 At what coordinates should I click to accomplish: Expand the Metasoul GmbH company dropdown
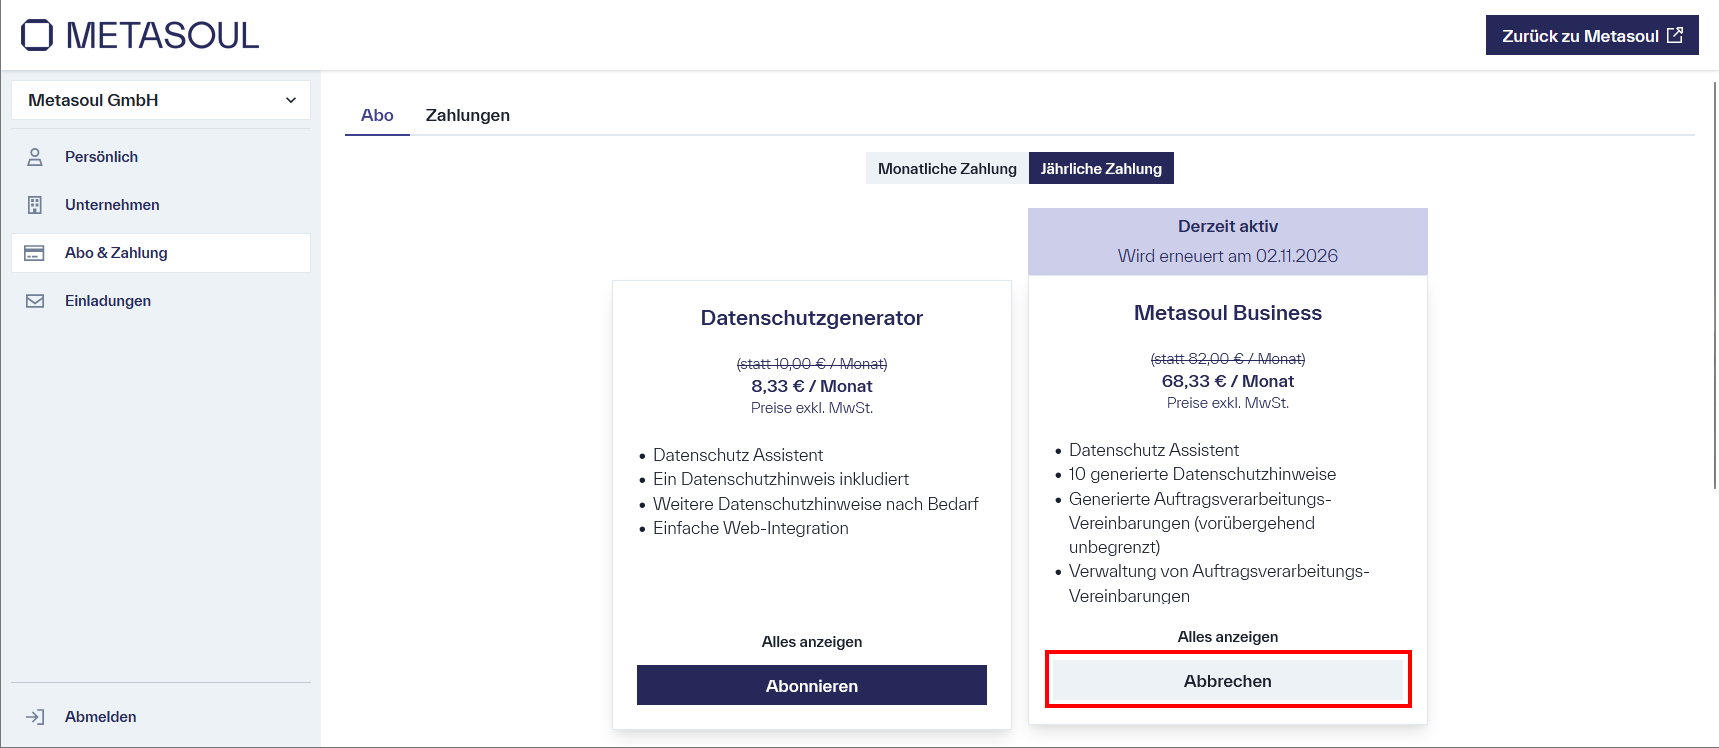(x=161, y=100)
